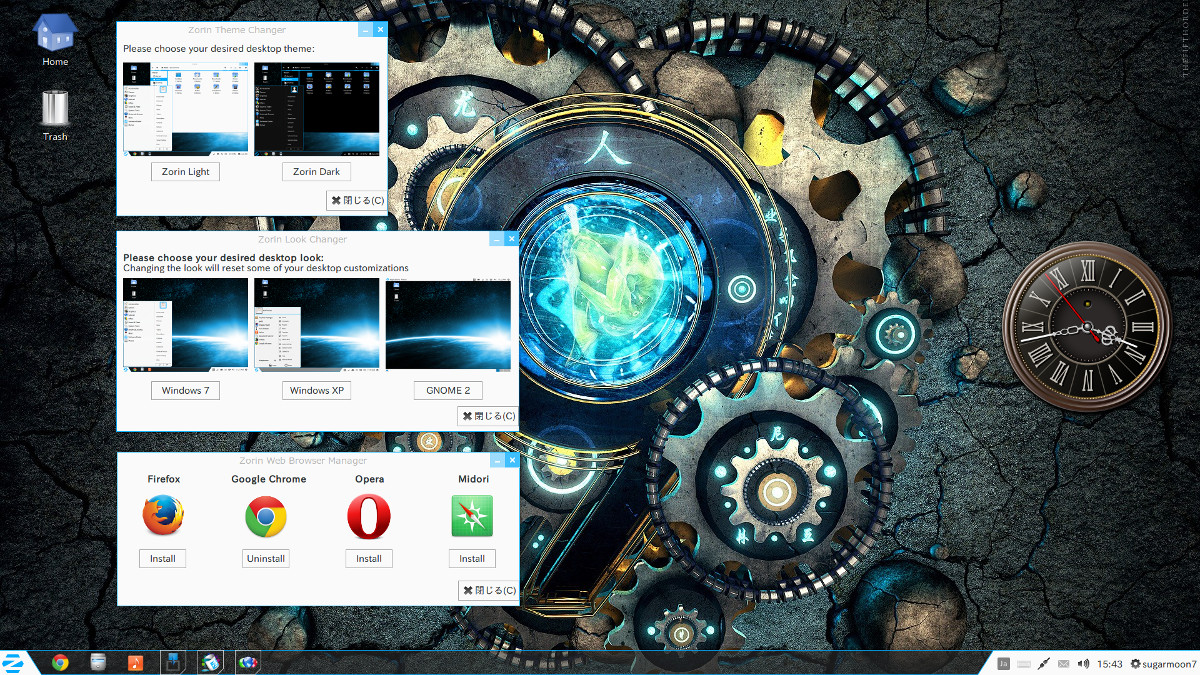Open the mail envelope tray indicator
This screenshot has width=1200, height=675.
[1064, 664]
